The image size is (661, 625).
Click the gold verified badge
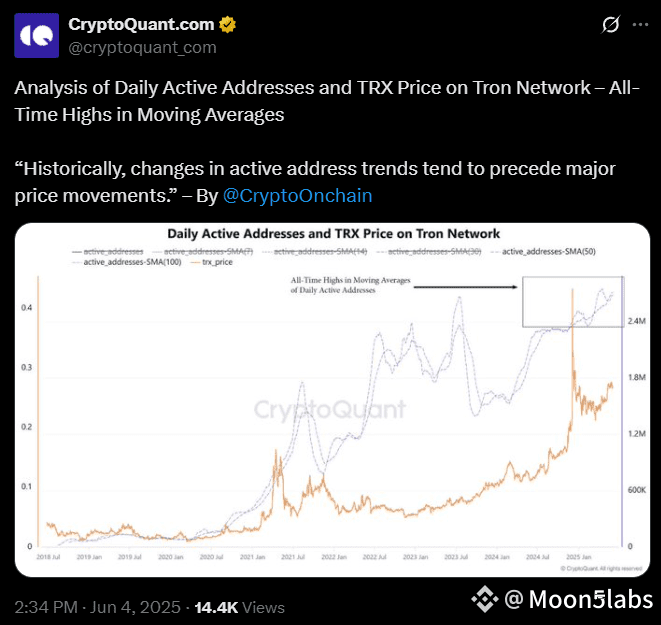pyautogui.click(x=227, y=24)
